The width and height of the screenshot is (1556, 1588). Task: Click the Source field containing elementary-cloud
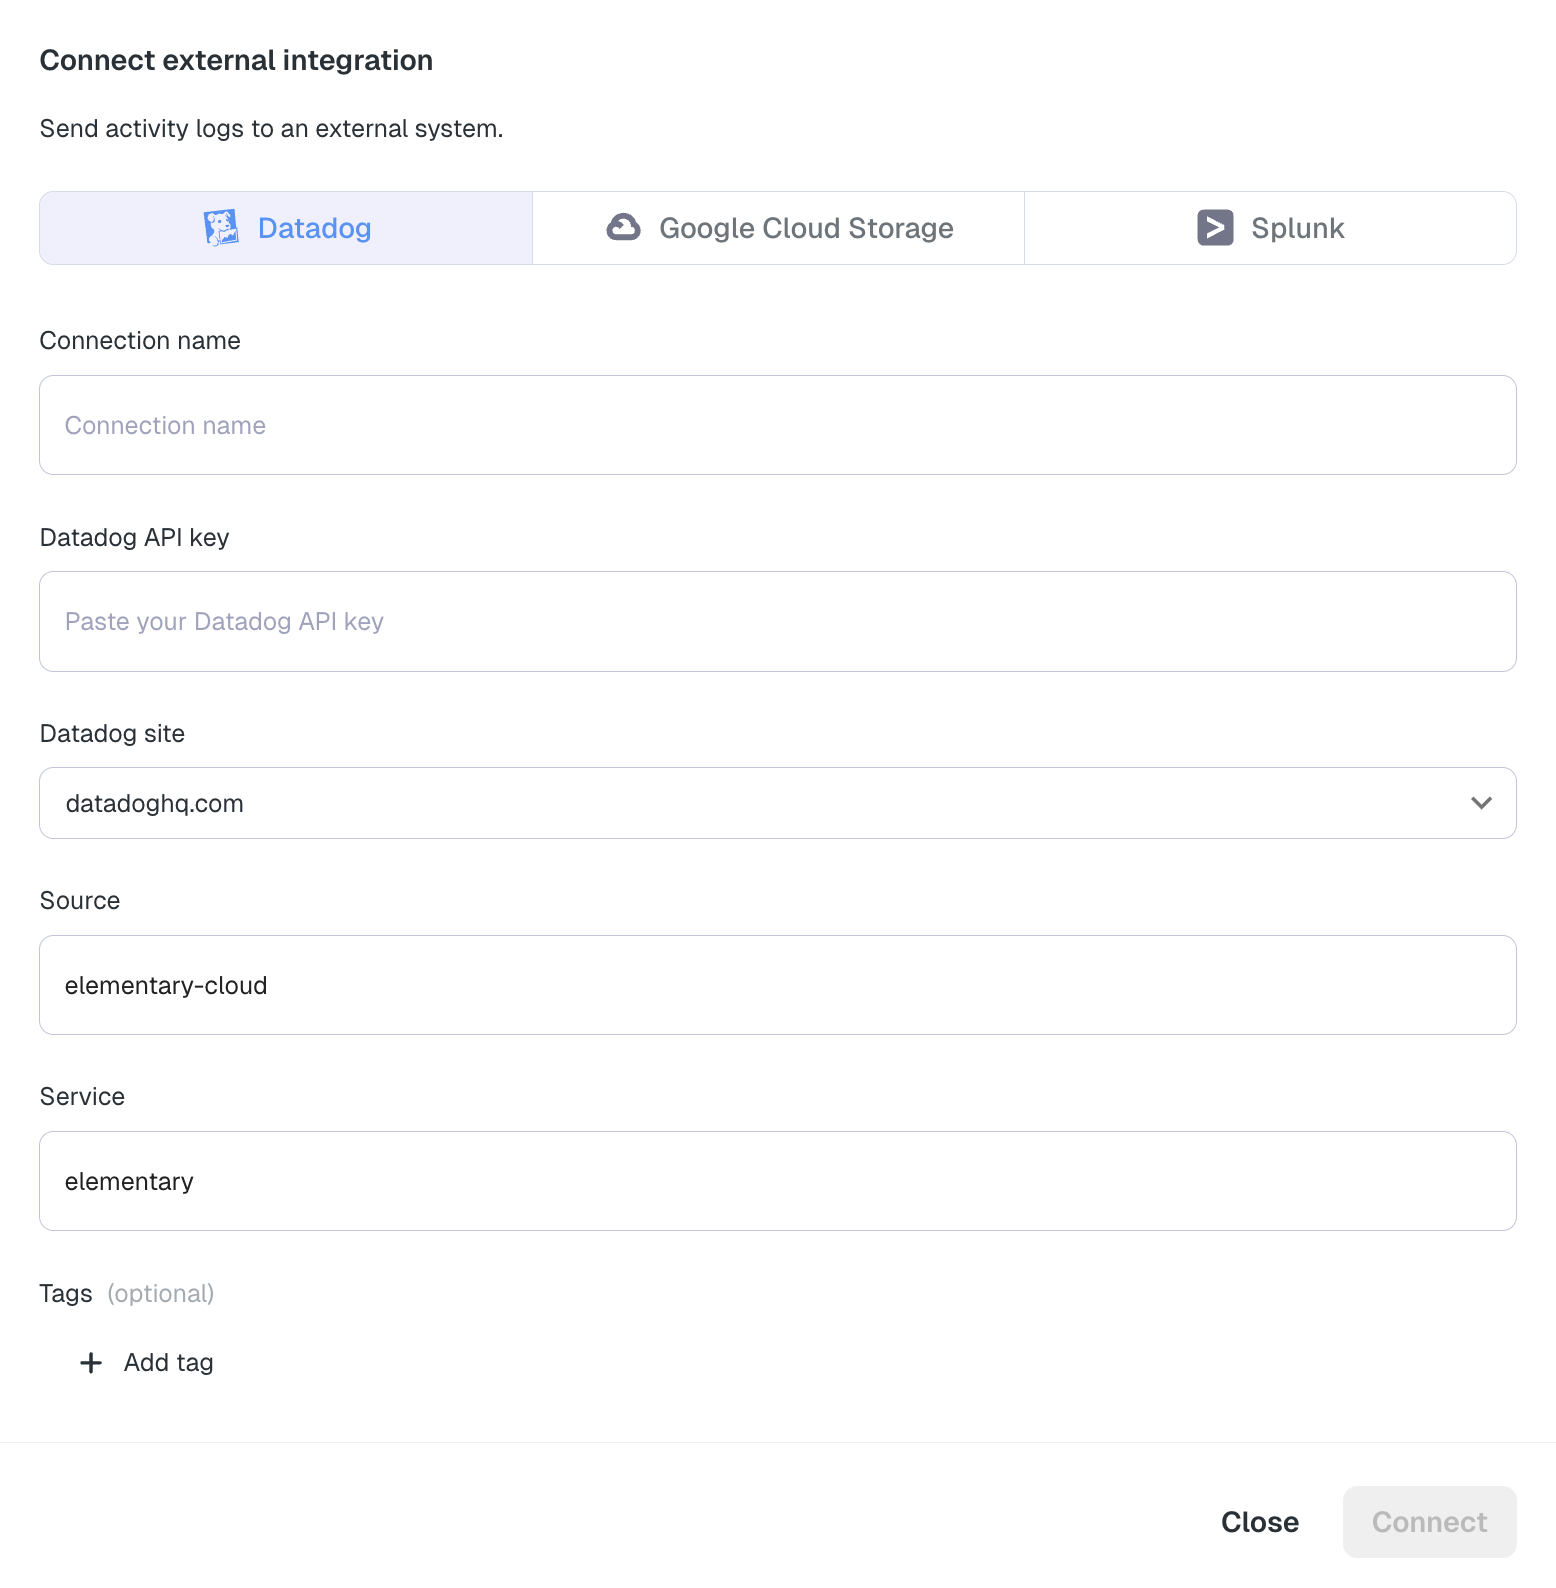pos(777,985)
